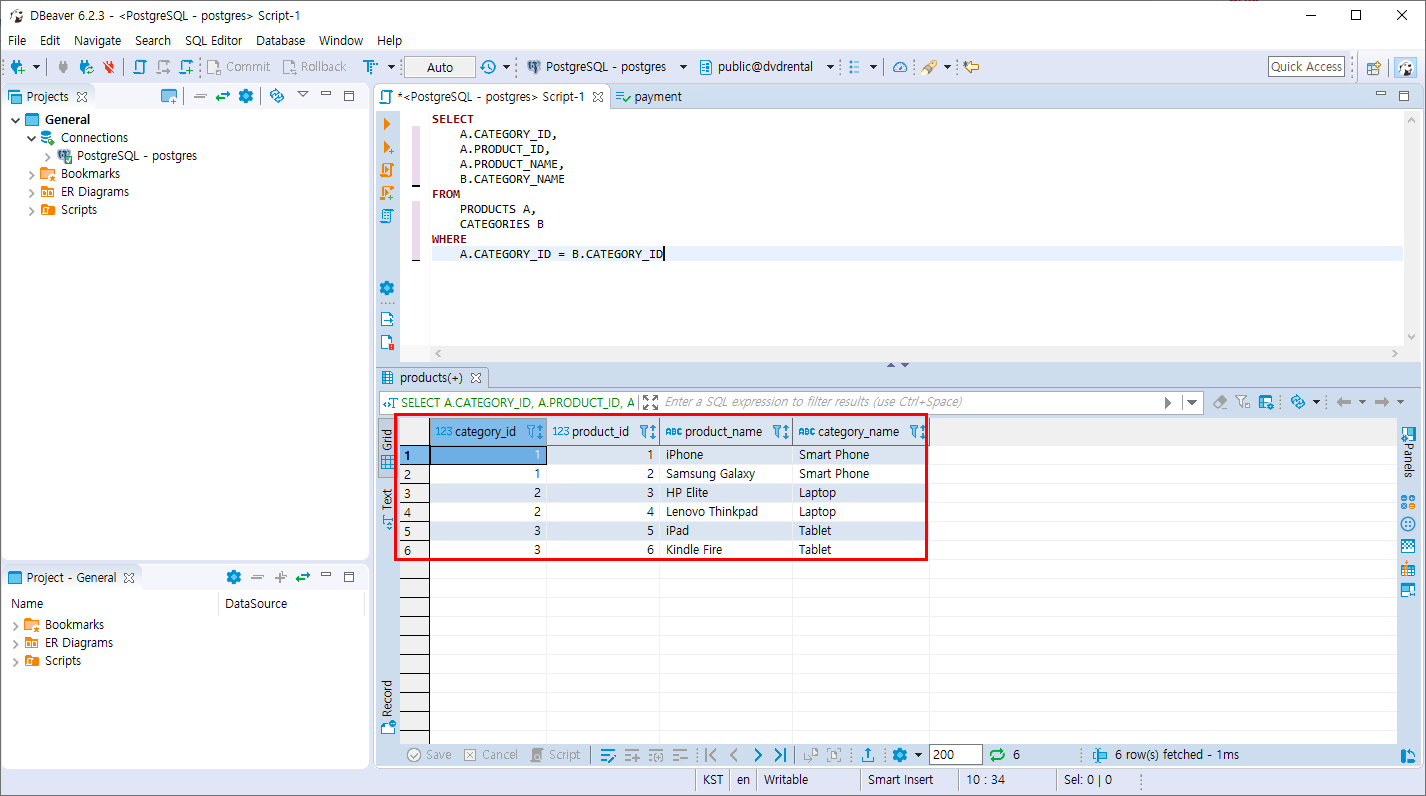
Task: Click Export results upload icon
Action: (x=868, y=755)
